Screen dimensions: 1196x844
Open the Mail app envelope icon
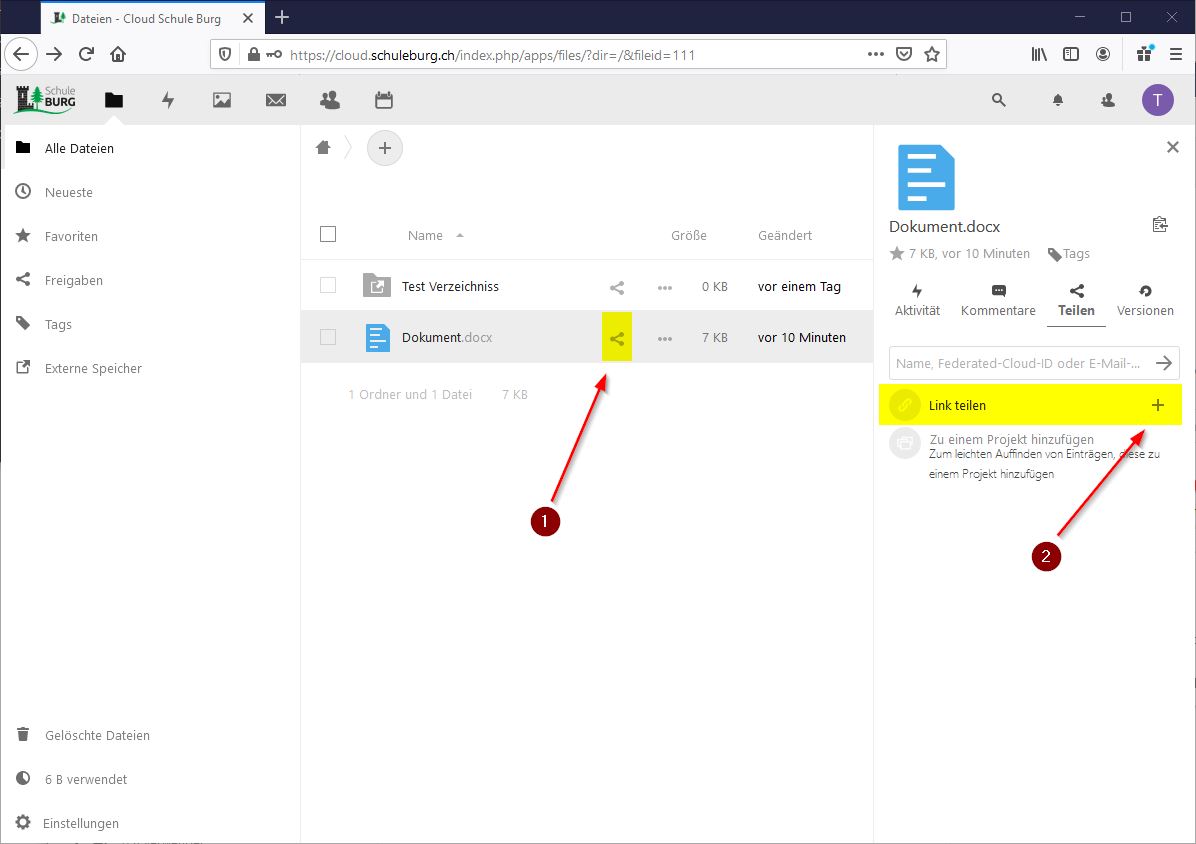click(x=276, y=100)
